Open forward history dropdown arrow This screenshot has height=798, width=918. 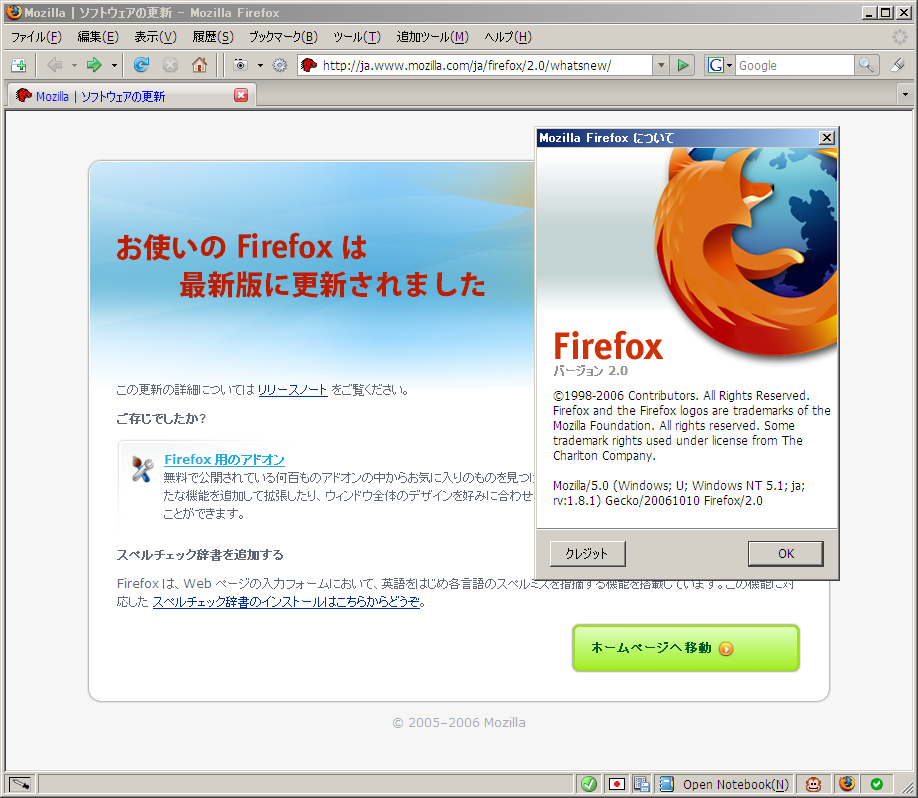[x=114, y=65]
